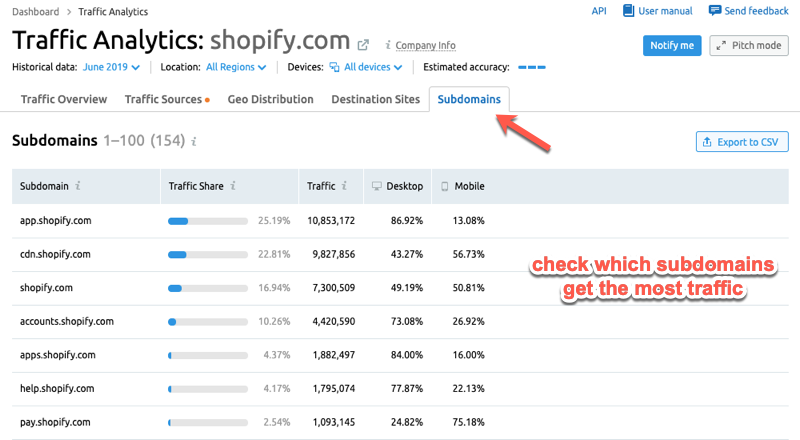This screenshot has width=800, height=440.
Task: Select the Destination Sites tab
Action: pos(375,100)
